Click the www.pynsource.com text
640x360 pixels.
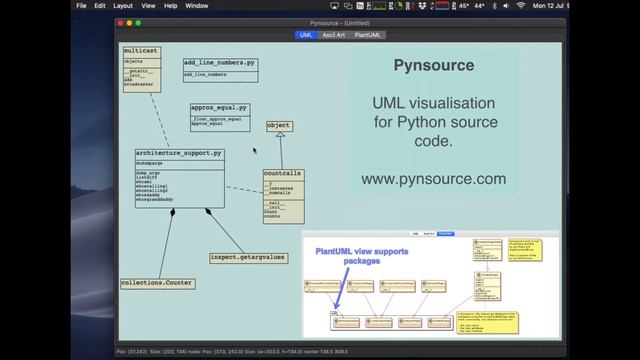(434, 179)
